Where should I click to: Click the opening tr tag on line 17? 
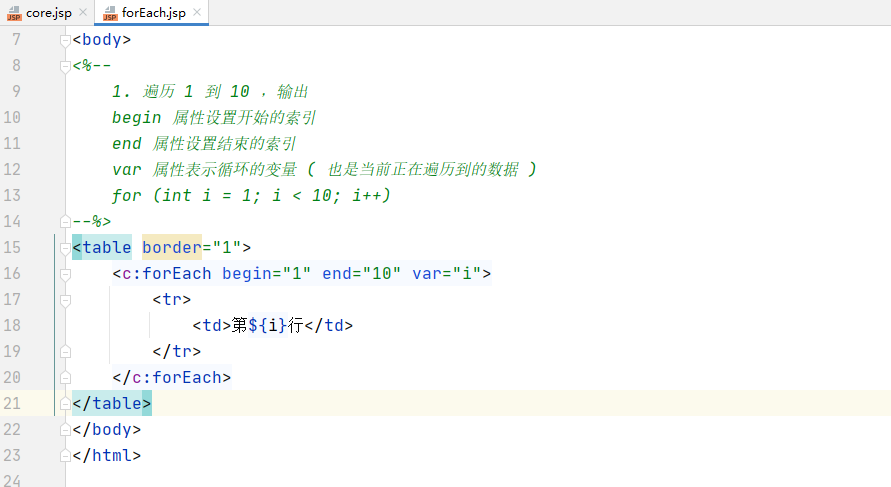pyautogui.click(x=172, y=299)
